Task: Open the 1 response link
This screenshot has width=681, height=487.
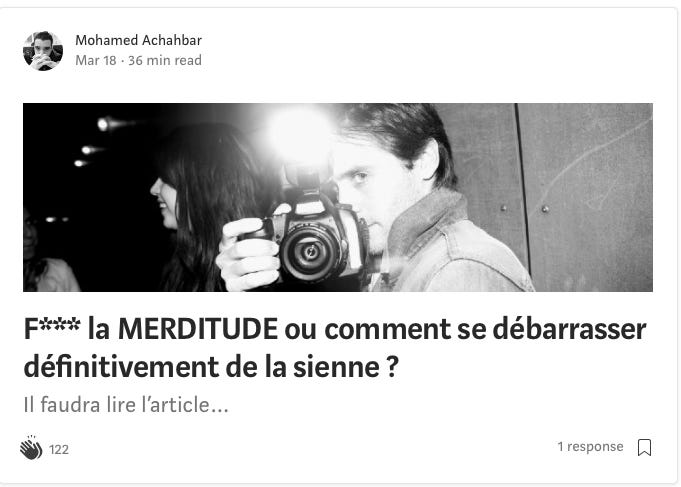Action: 590,447
